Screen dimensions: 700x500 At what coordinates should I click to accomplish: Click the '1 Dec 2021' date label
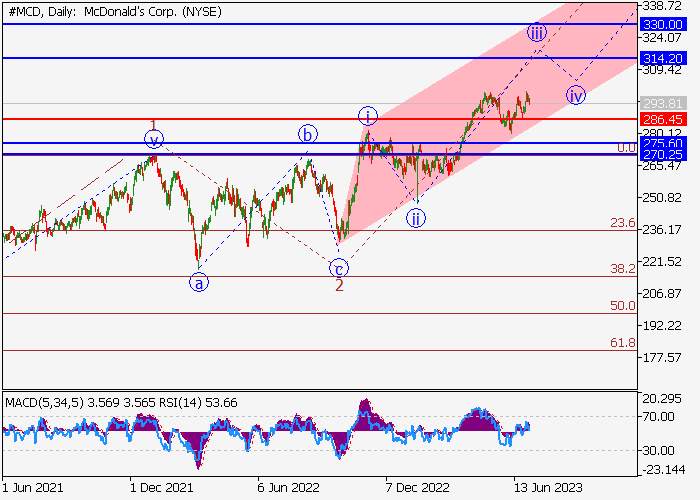[161, 487]
